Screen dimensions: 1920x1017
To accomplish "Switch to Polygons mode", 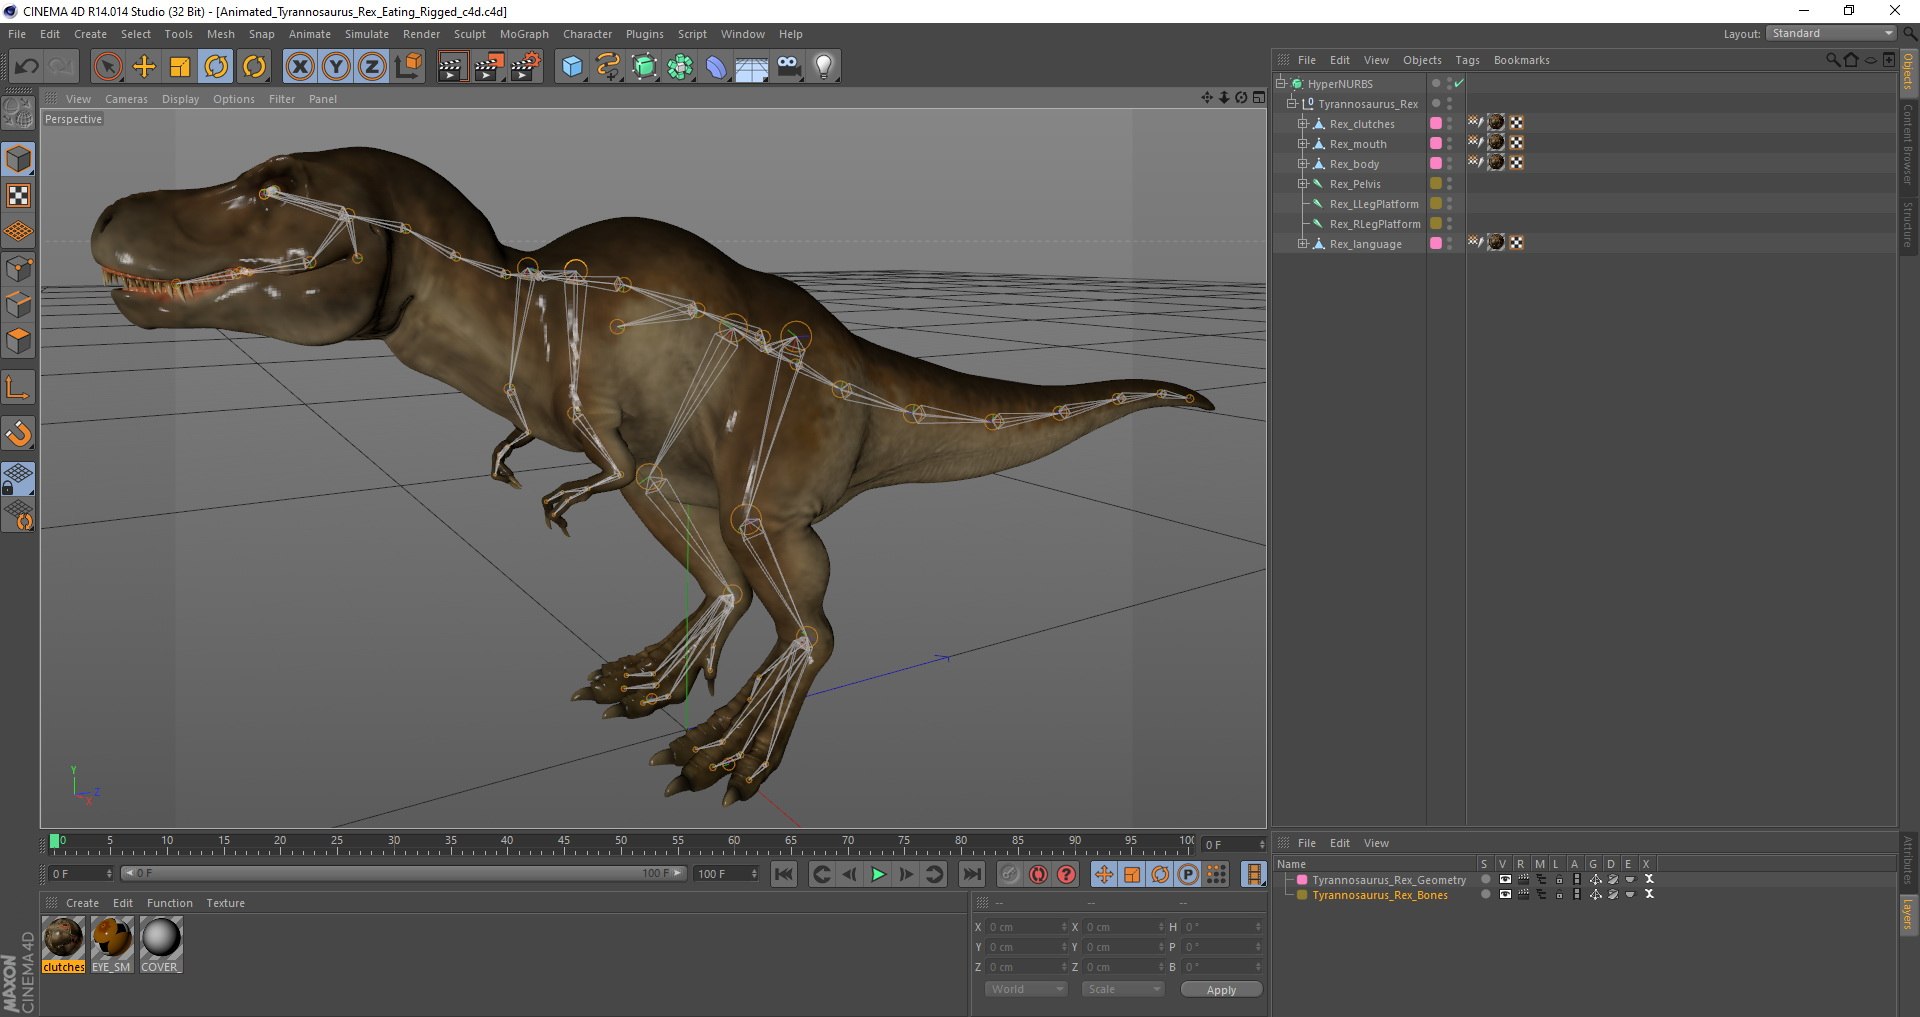I will (18, 341).
